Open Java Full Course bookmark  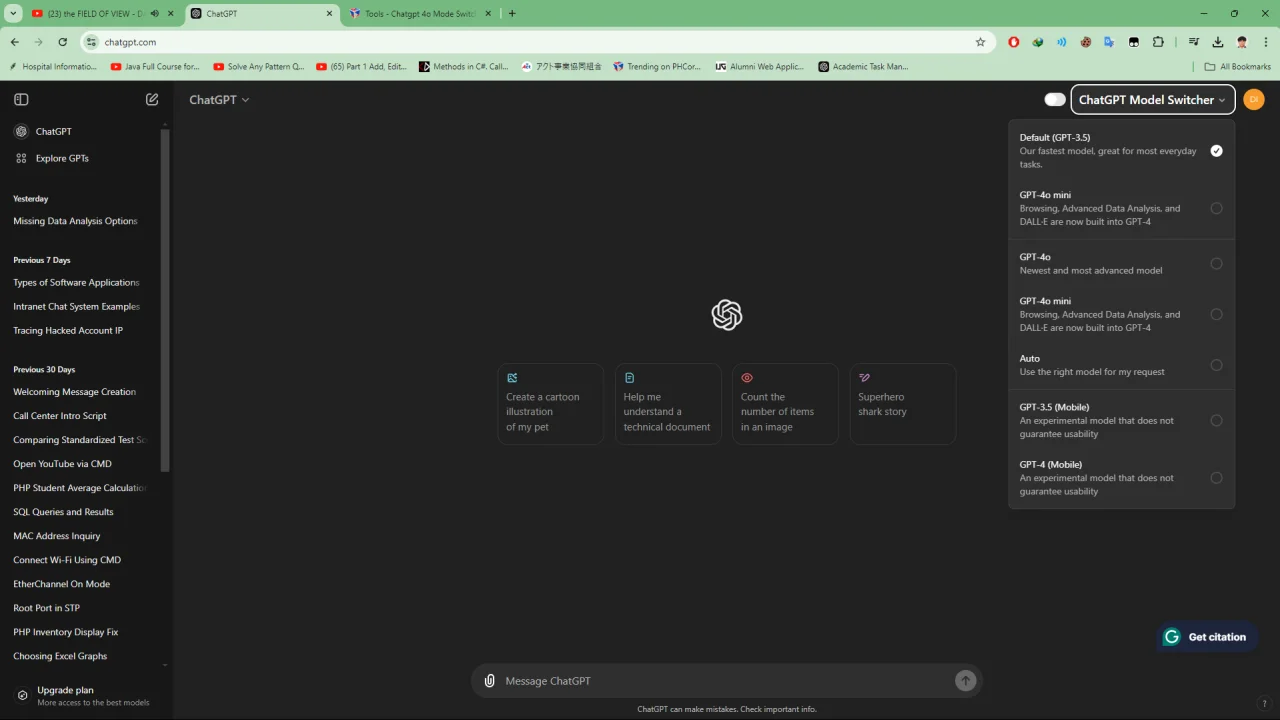155,67
